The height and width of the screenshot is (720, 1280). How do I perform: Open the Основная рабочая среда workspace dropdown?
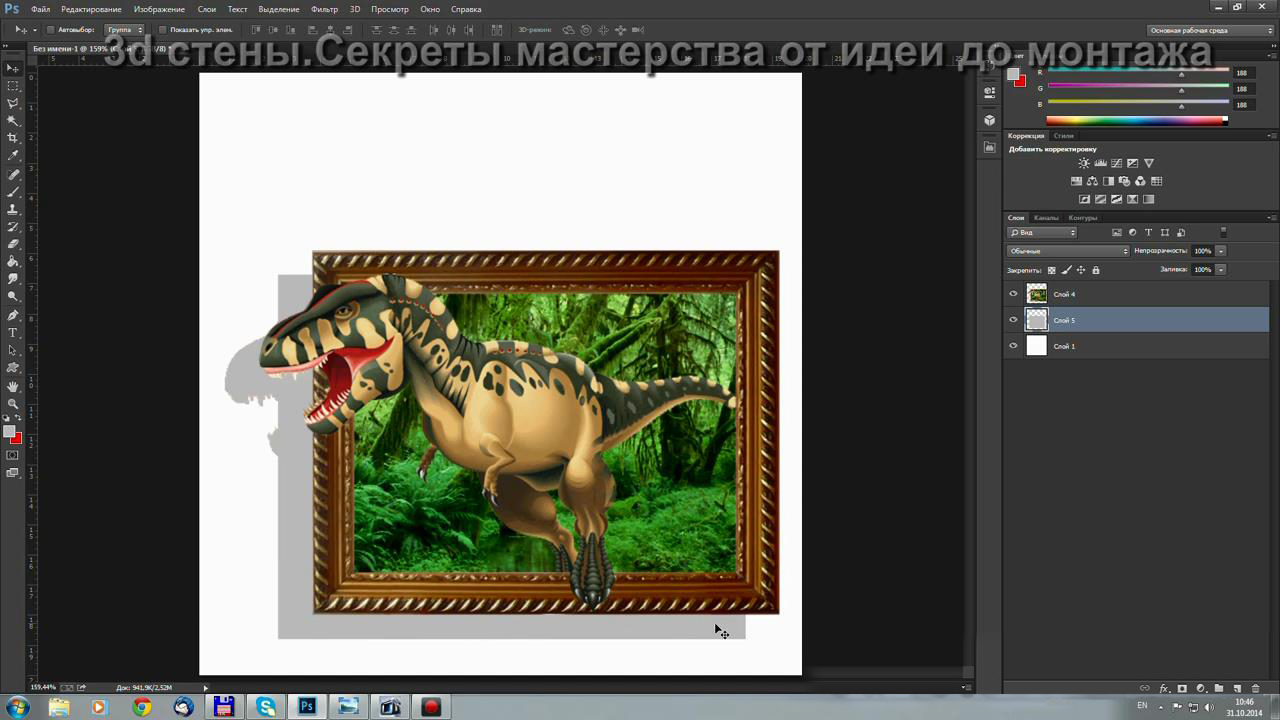click(1211, 30)
